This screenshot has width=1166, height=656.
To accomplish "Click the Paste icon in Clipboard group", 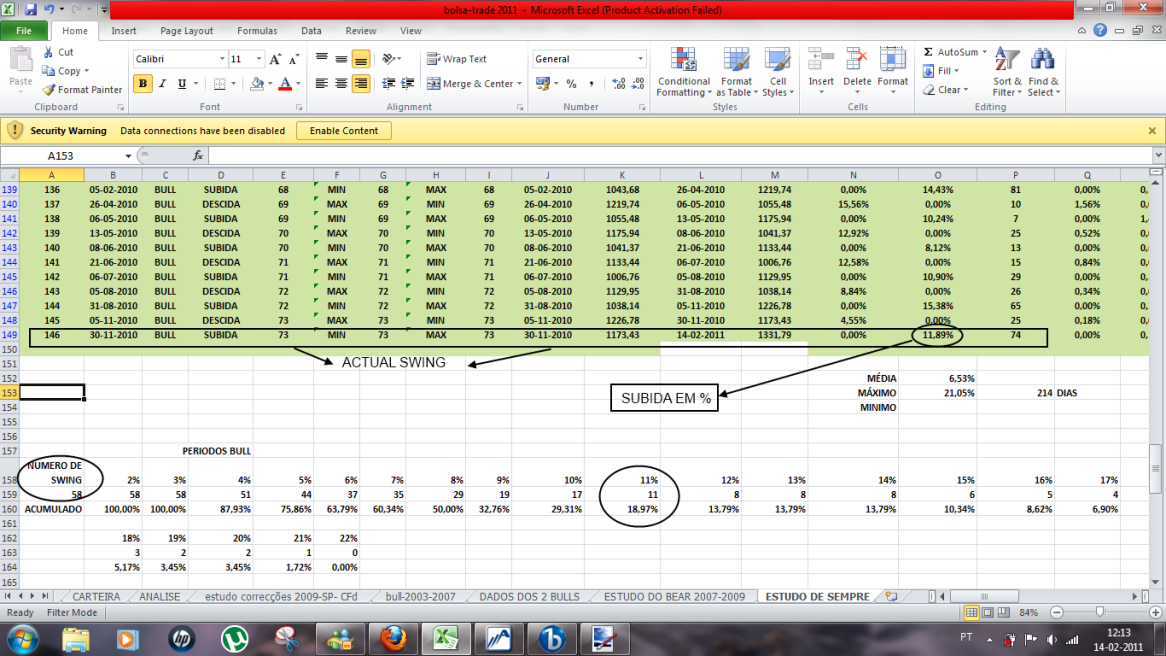I will 21,60.
